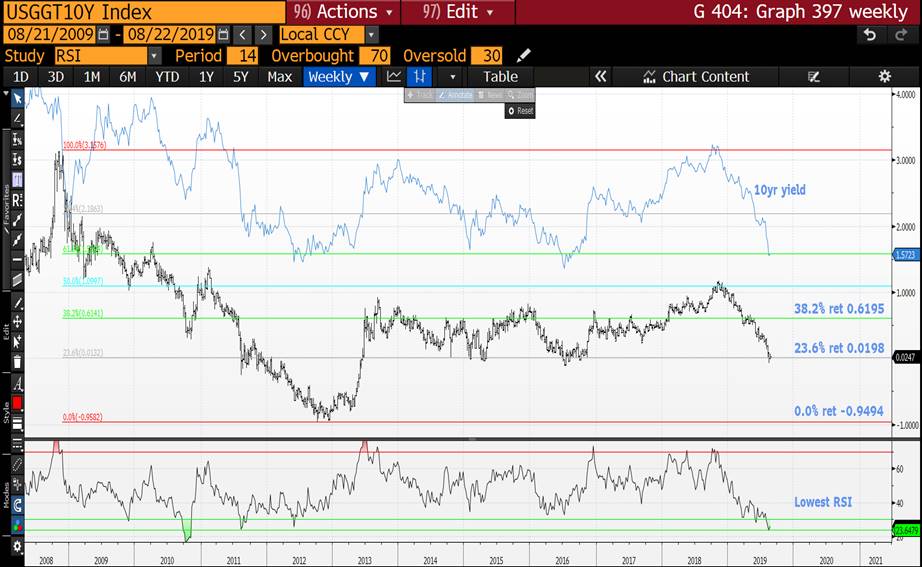
Task: Click the annotate edit icon near gear
Action: (813, 76)
